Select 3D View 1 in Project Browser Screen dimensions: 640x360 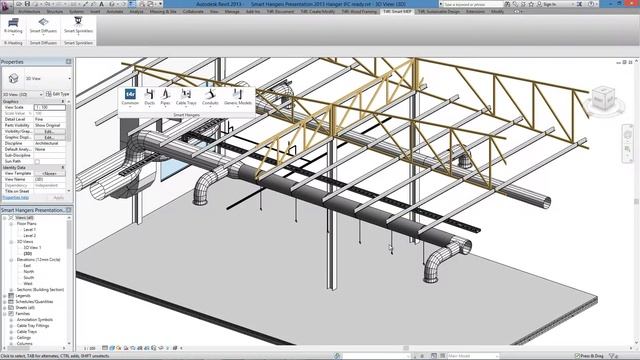pyautogui.click(x=32, y=248)
